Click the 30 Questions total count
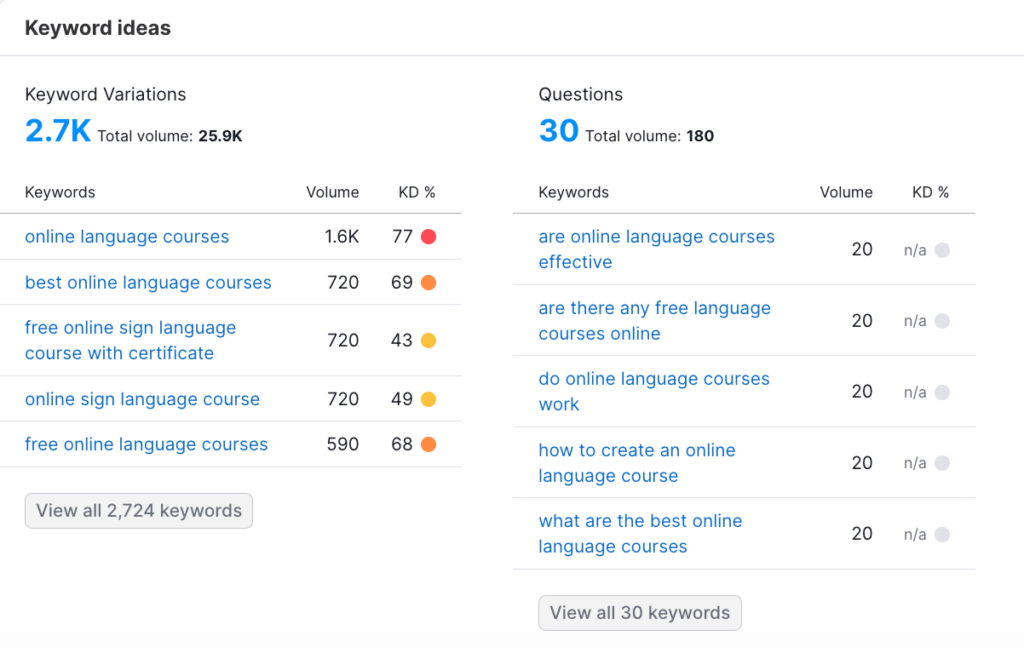This screenshot has height=647, width=1024. pos(558,131)
